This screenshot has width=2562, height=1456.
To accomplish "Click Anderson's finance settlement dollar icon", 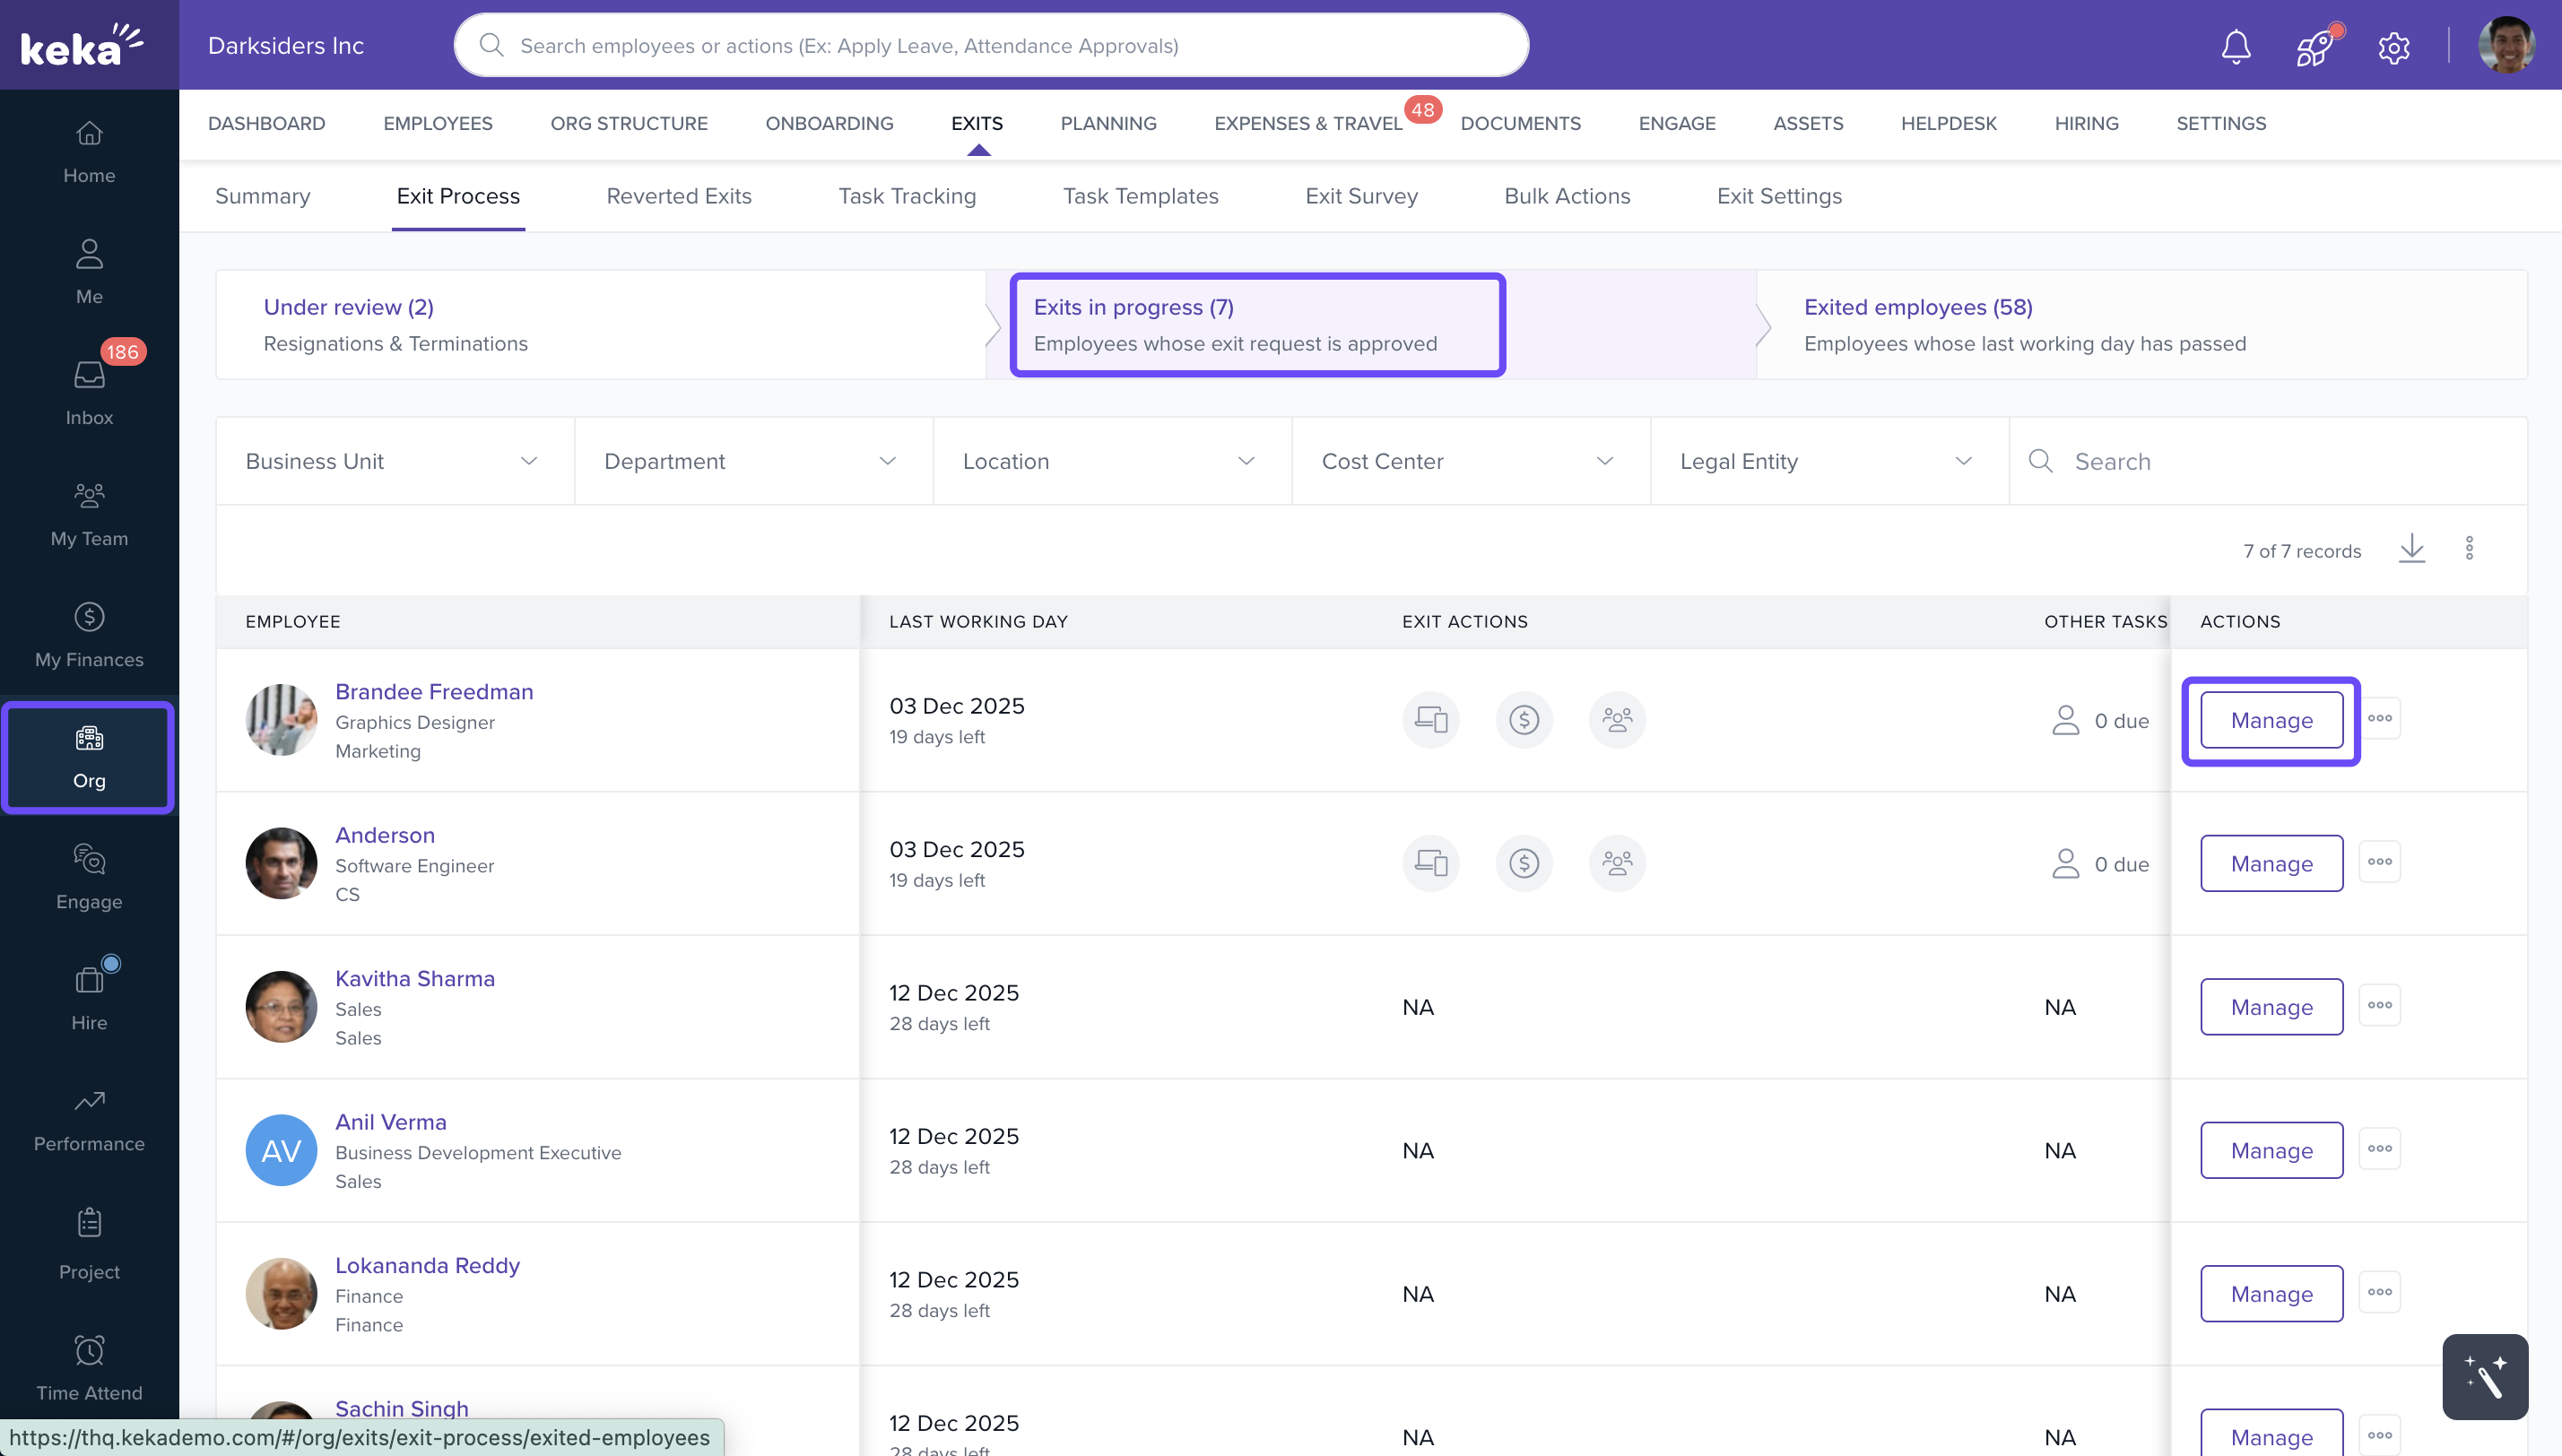I will [1523, 863].
